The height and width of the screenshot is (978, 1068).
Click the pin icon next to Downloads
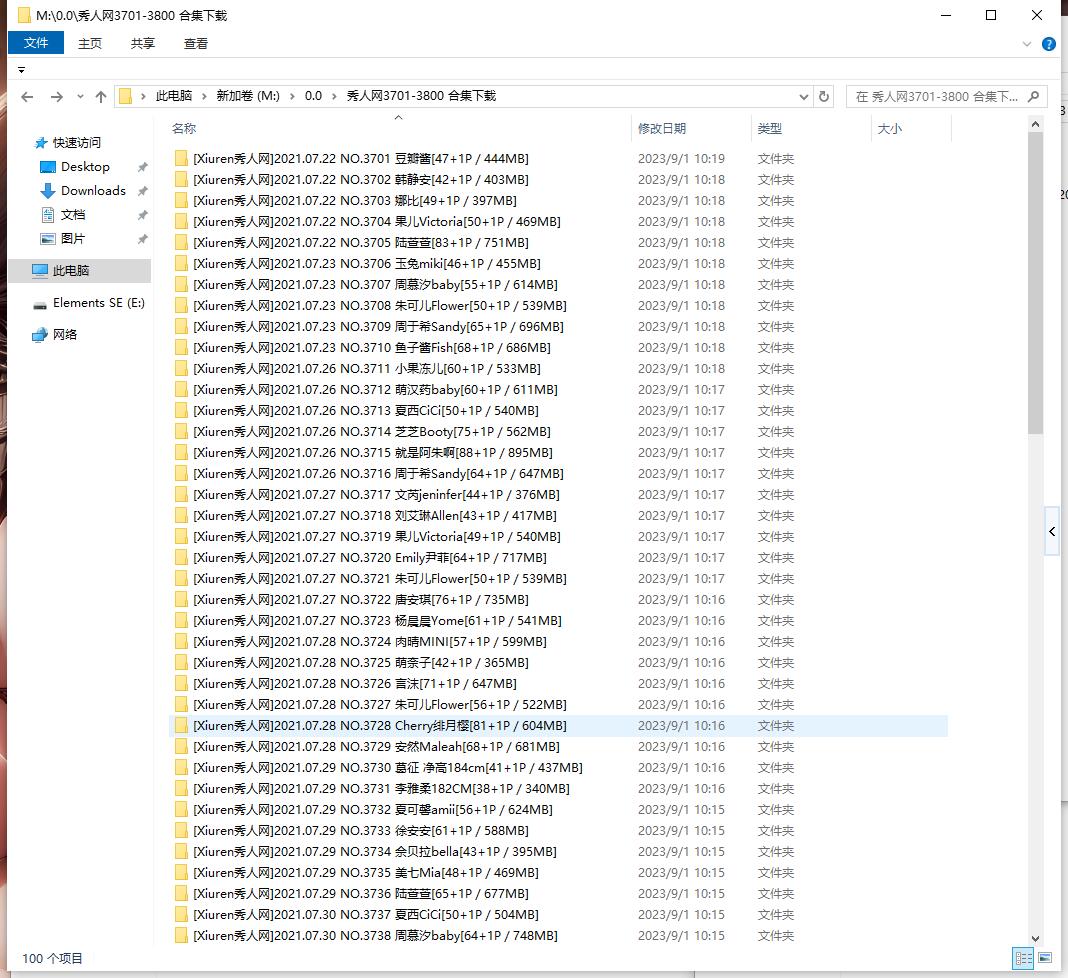click(142, 191)
